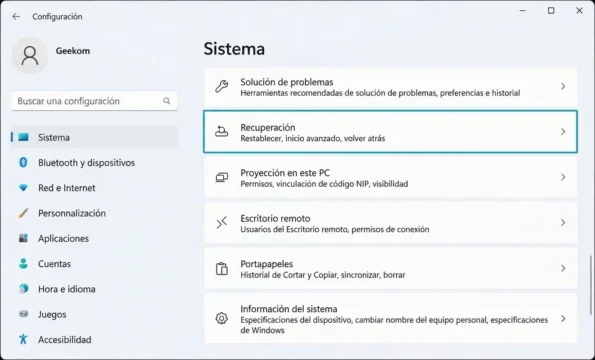Open Escritorio remoto chevron arrow

pyautogui.click(x=563, y=223)
